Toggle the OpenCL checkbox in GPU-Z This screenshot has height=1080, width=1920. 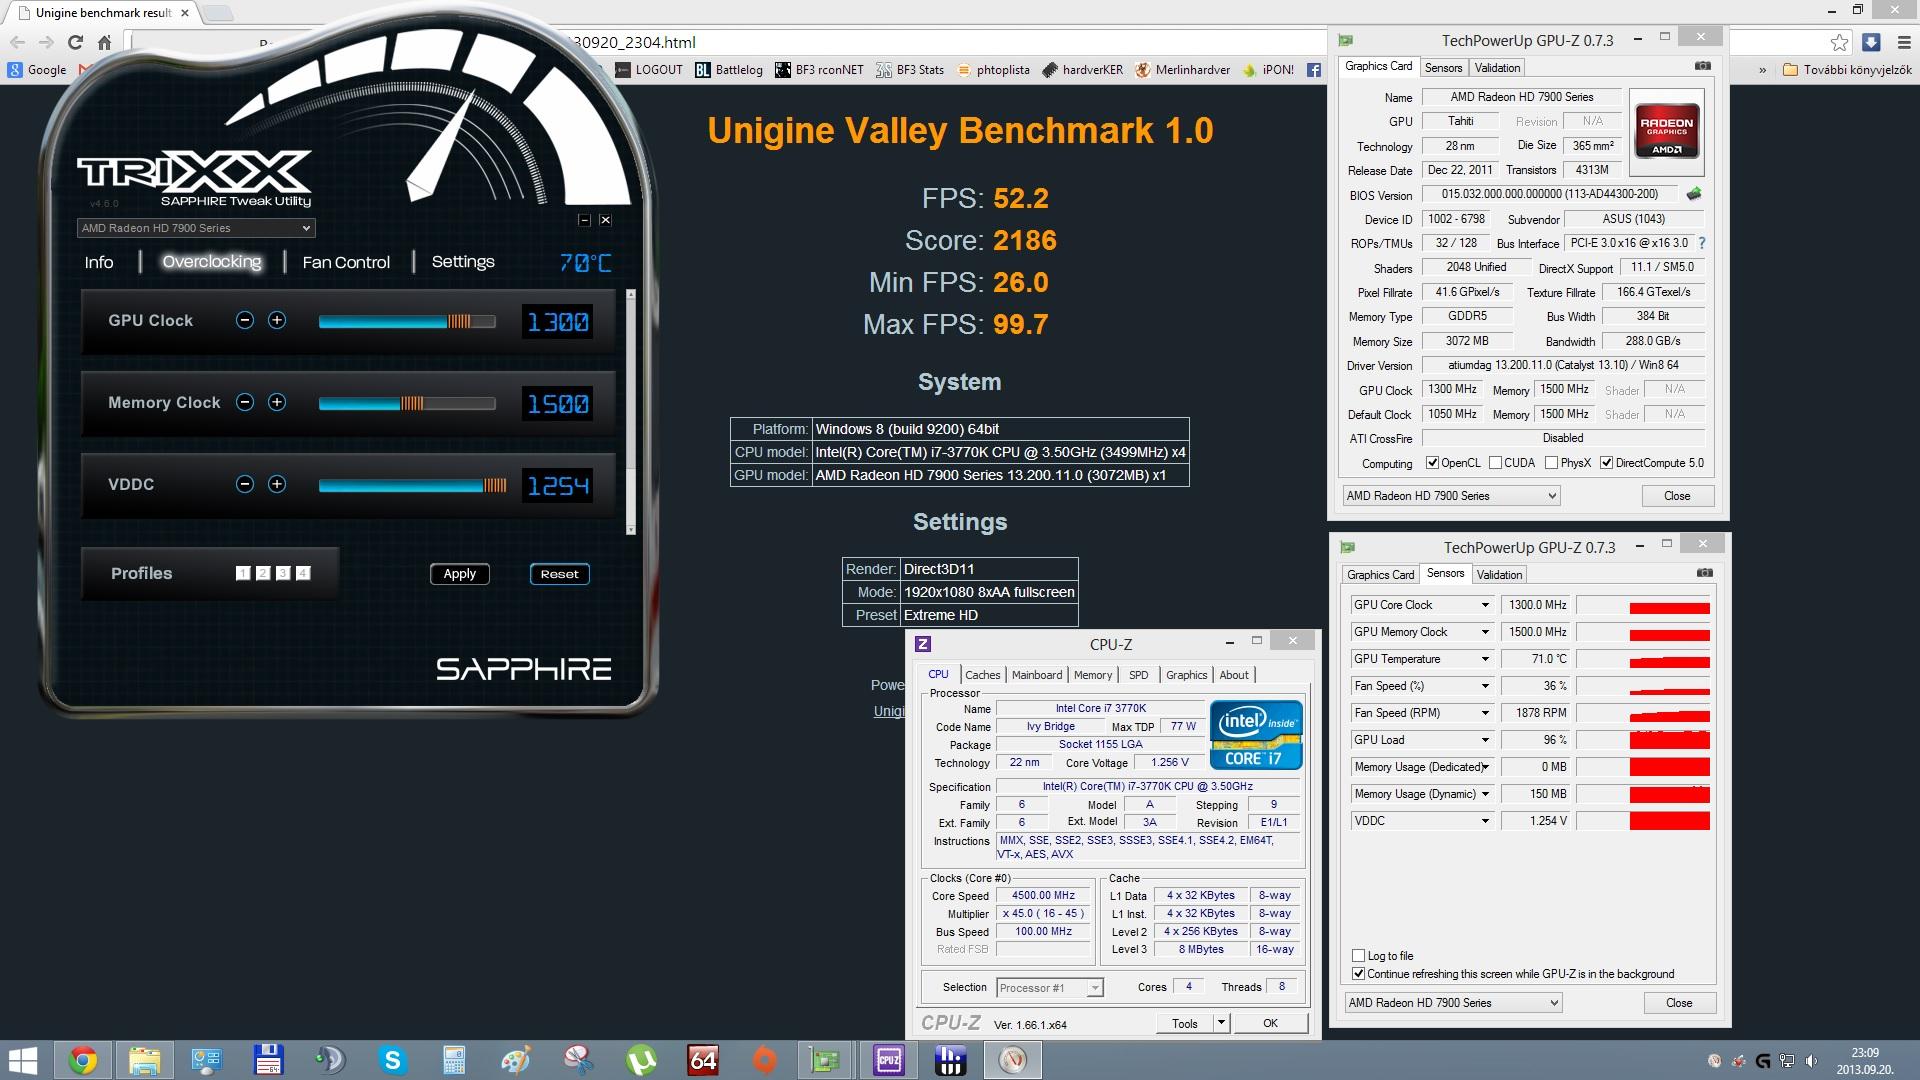click(1432, 463)
